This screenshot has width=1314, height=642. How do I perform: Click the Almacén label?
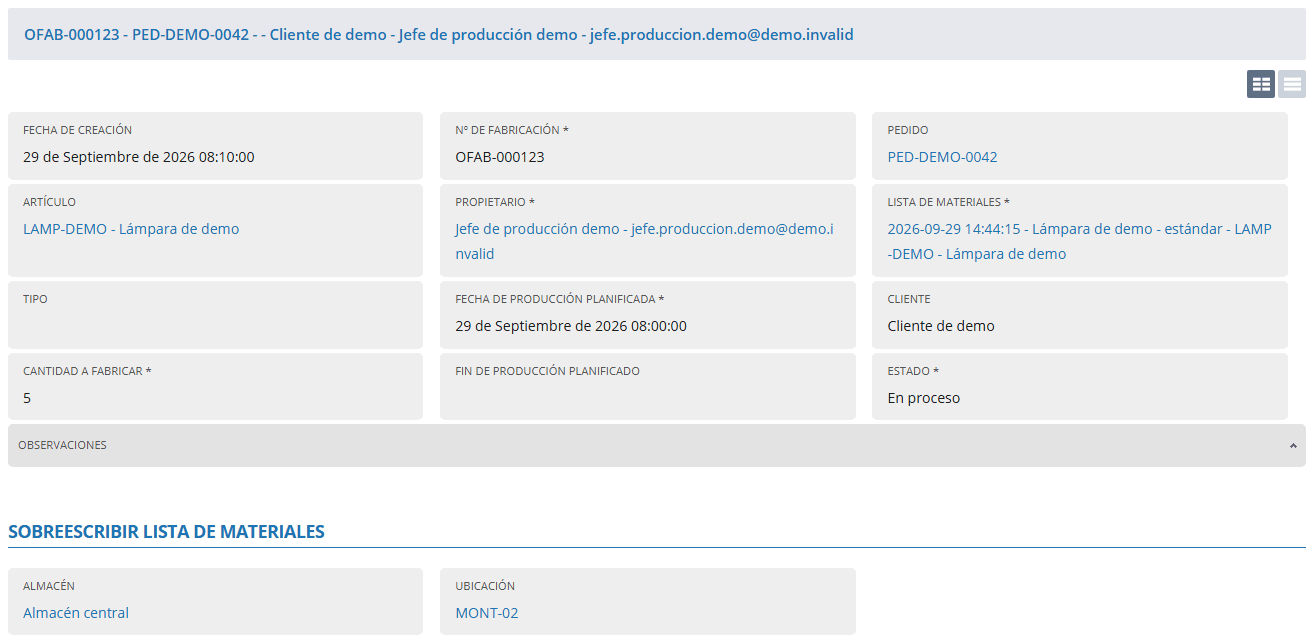tap(49, 586)
